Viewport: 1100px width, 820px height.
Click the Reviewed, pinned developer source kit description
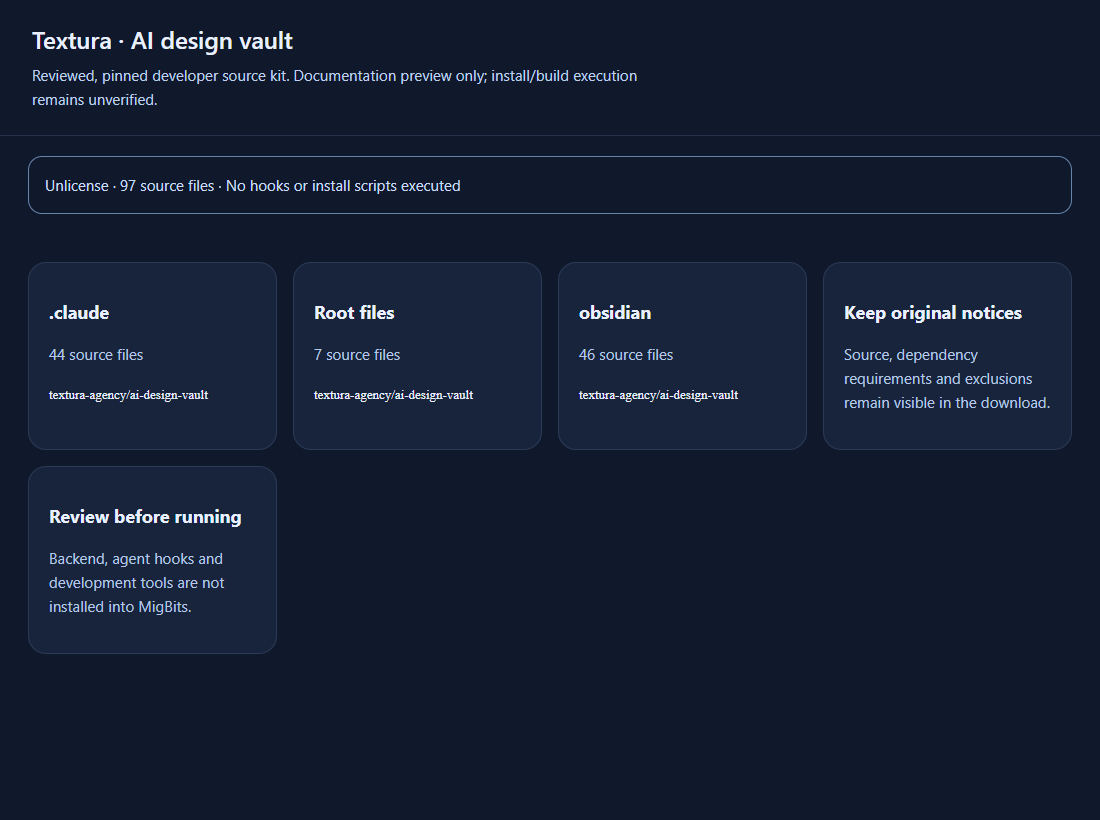point(335,88)
